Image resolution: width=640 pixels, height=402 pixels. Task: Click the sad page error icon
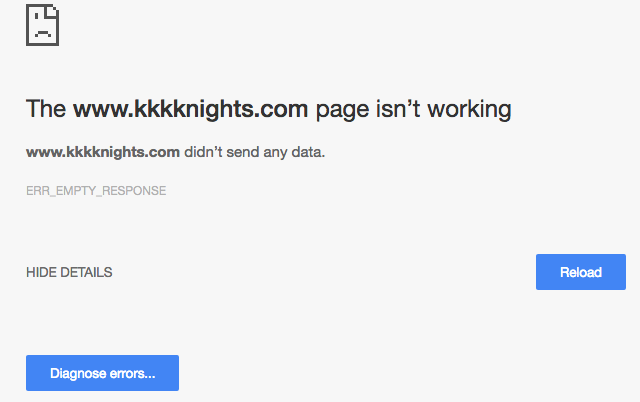(x=43, y=24)
